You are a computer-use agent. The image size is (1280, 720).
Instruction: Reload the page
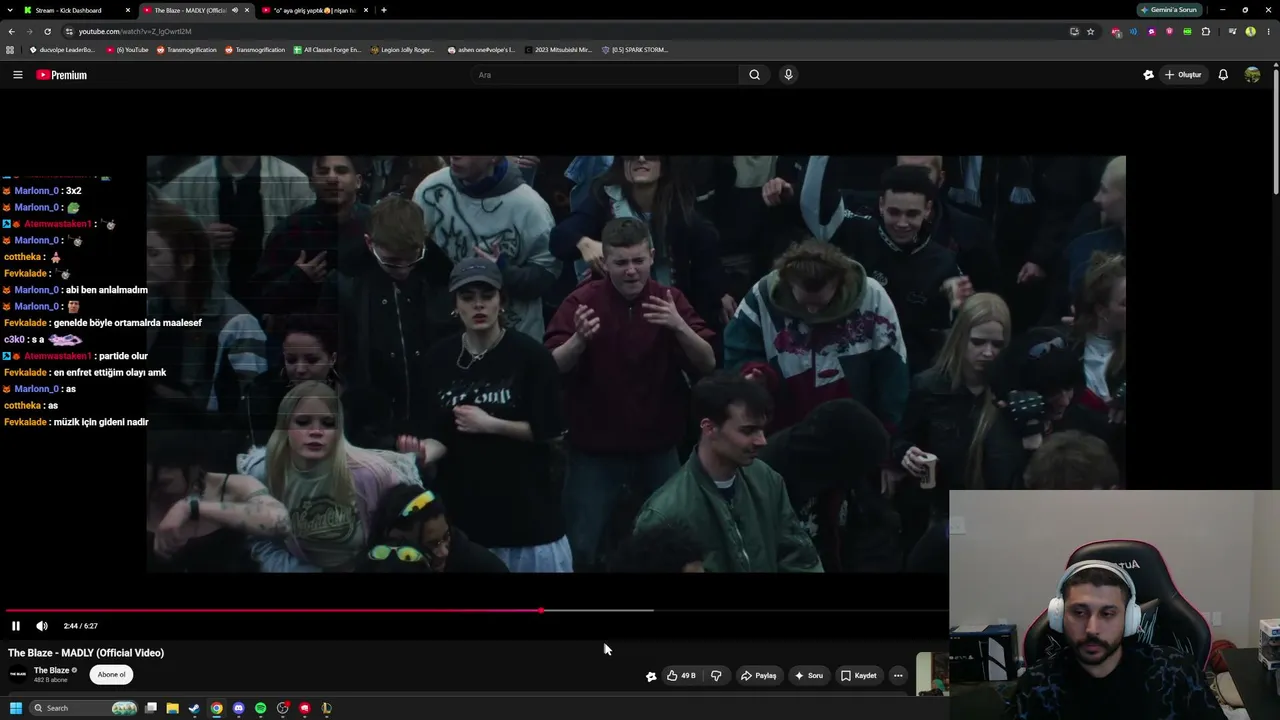coord(47,31)
